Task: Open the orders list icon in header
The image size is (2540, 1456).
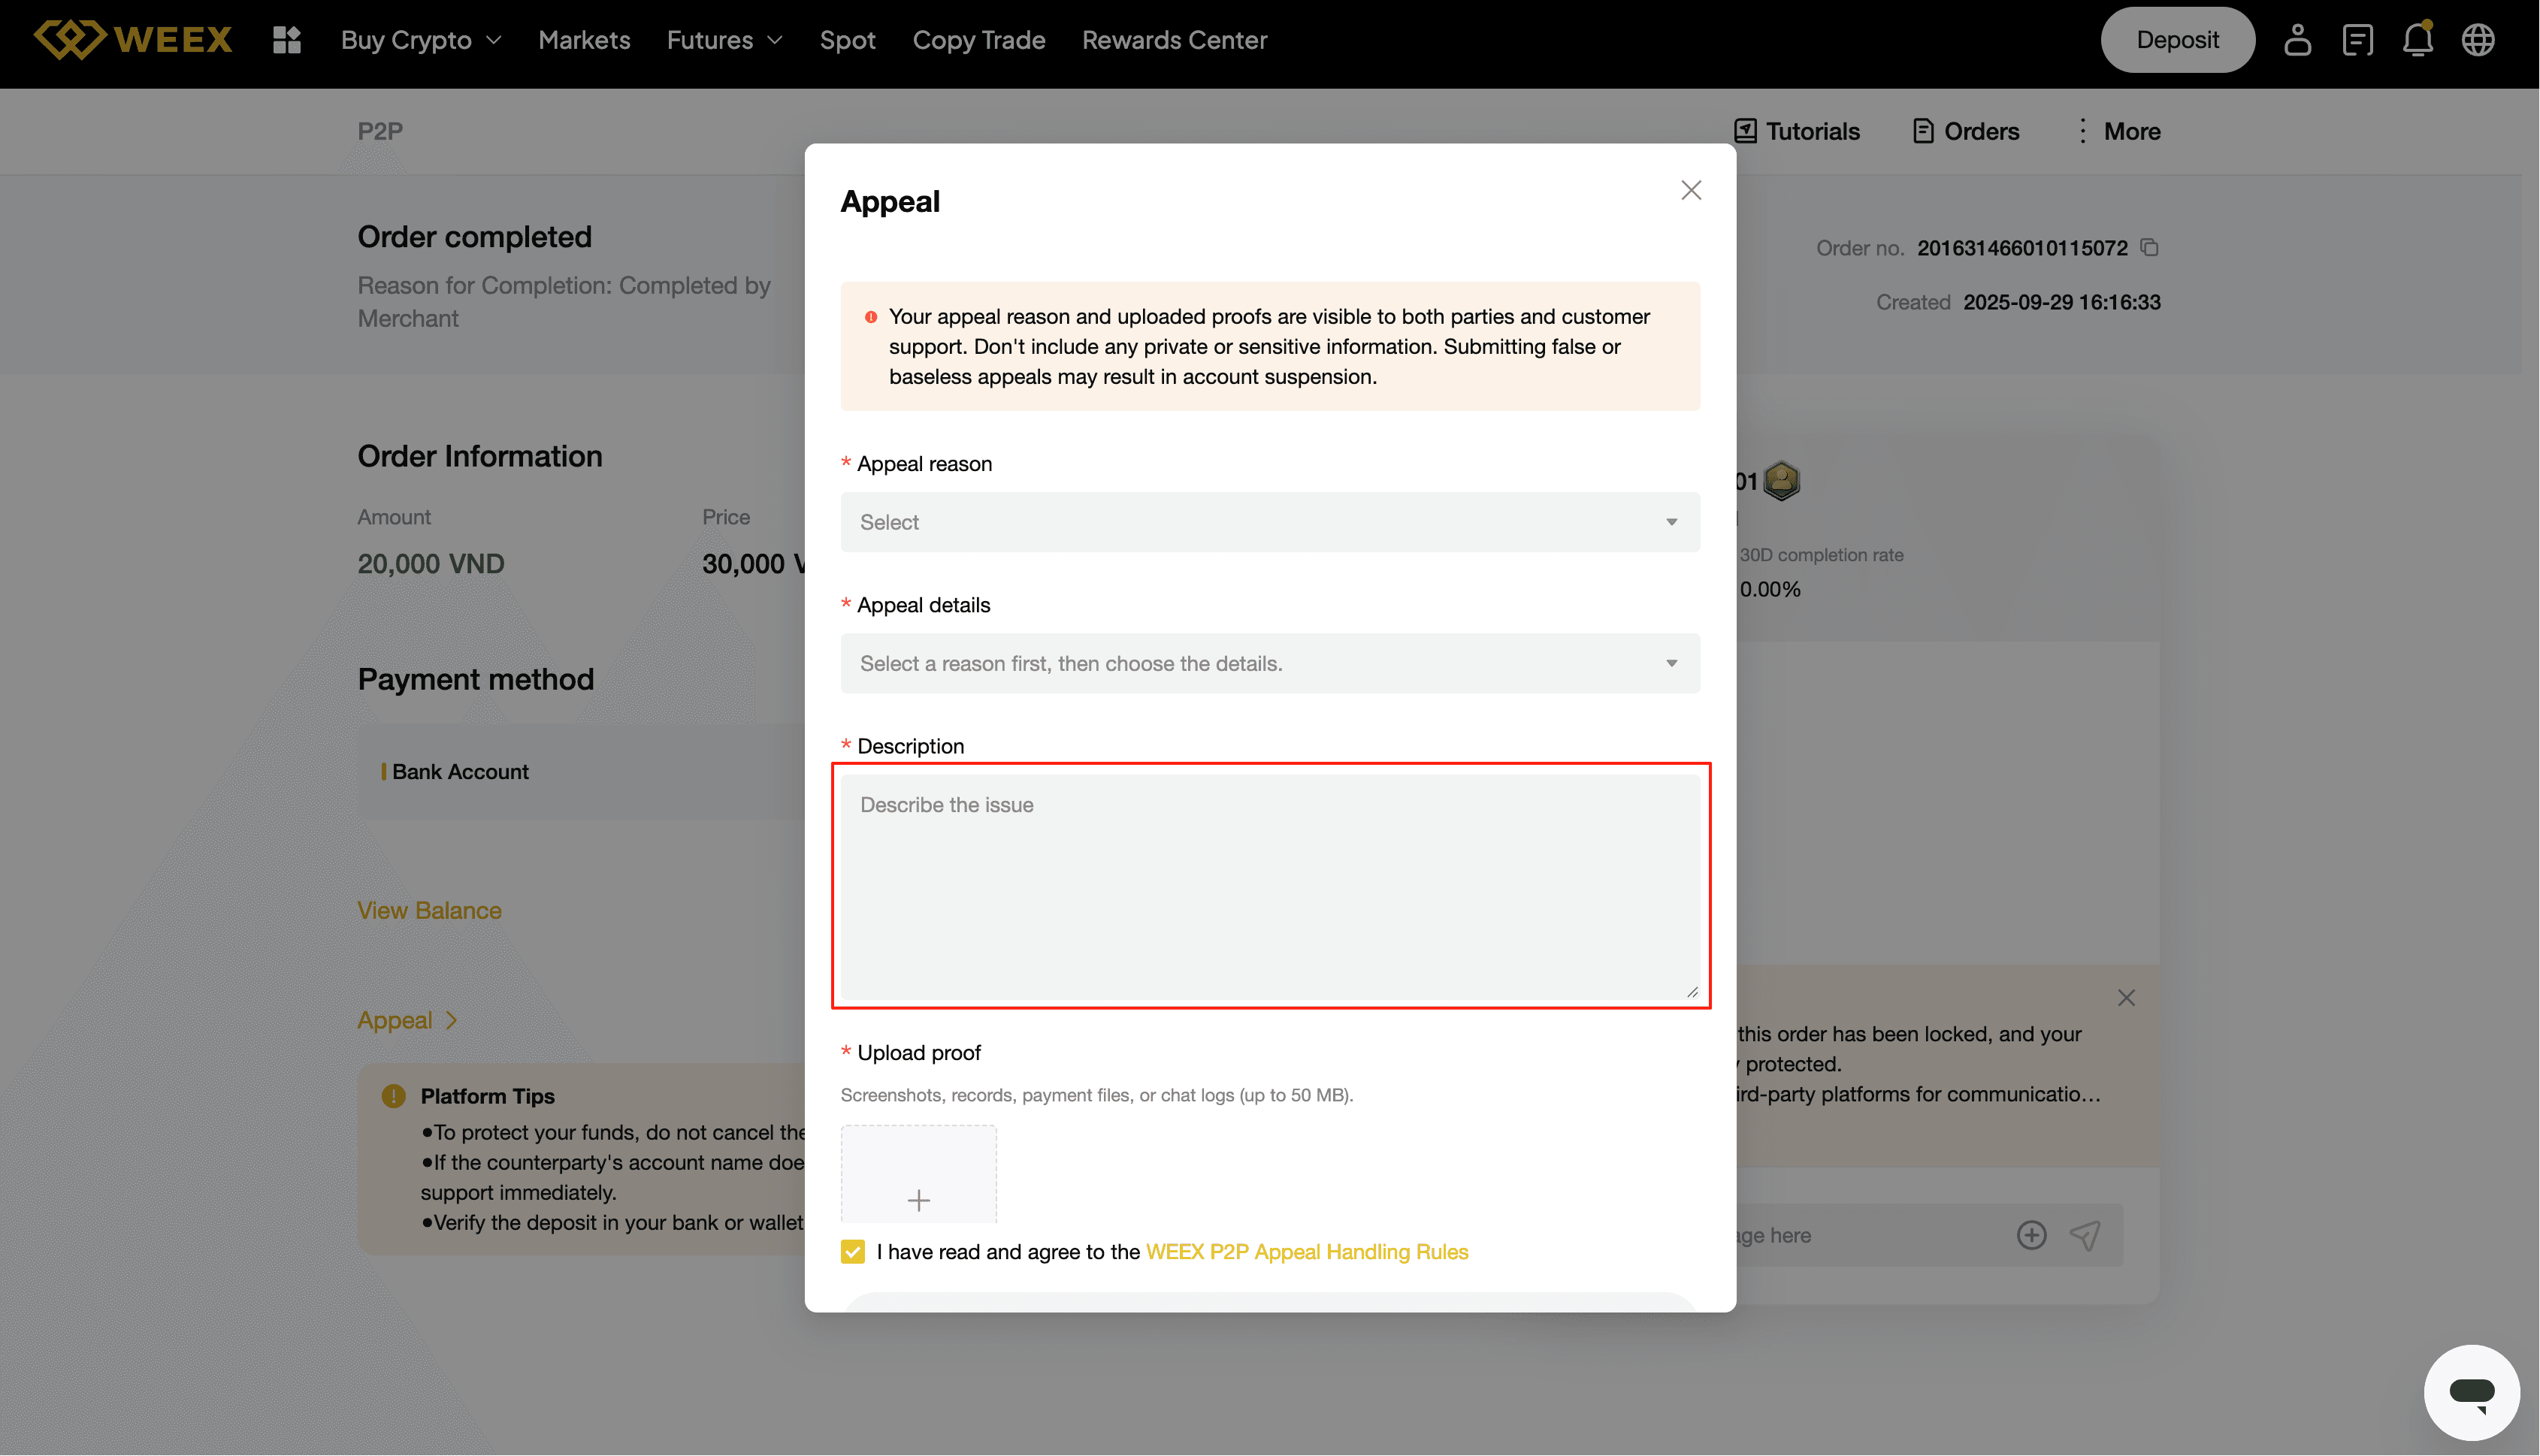Action: (x=2357, y=40)
